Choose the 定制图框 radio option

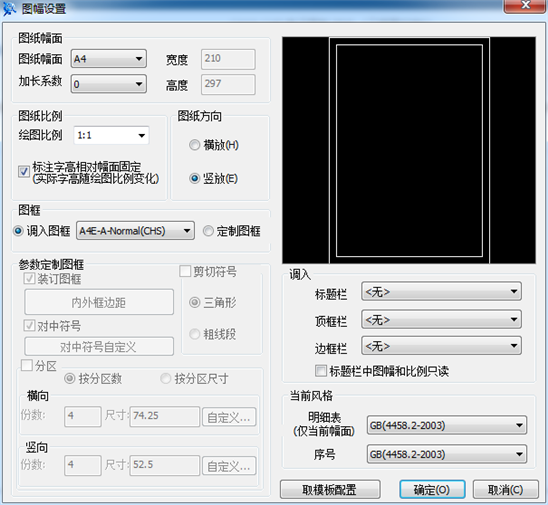pyautogui.click(x=208, y=231)
